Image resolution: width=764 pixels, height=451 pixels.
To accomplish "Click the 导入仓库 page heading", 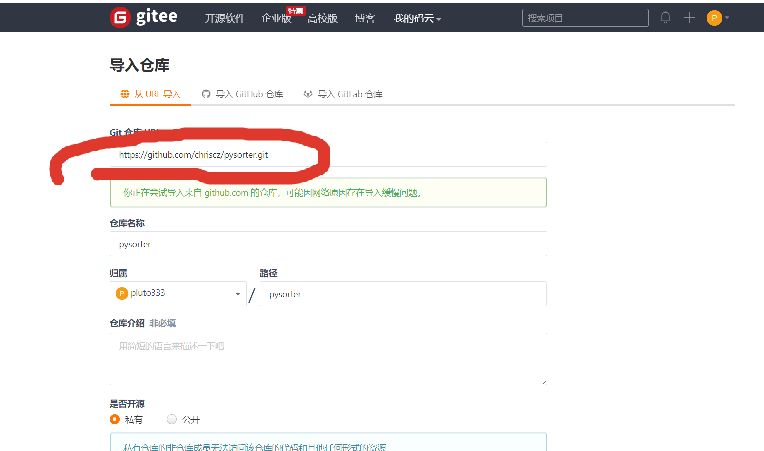I will pyautogui.click(x=139, y=65).
